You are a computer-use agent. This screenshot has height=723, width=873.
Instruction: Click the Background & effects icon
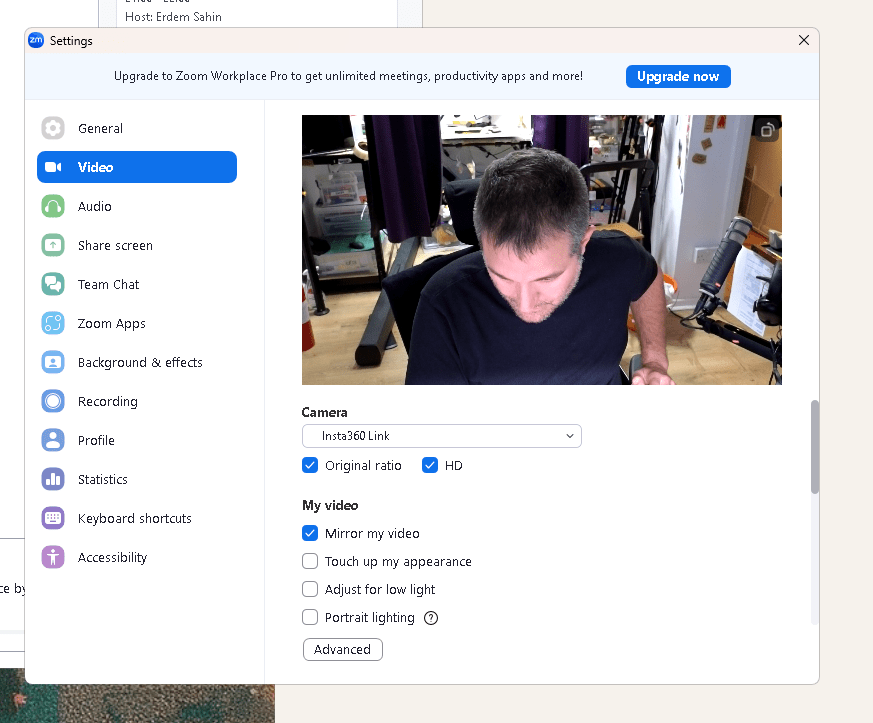click(53, 362)
